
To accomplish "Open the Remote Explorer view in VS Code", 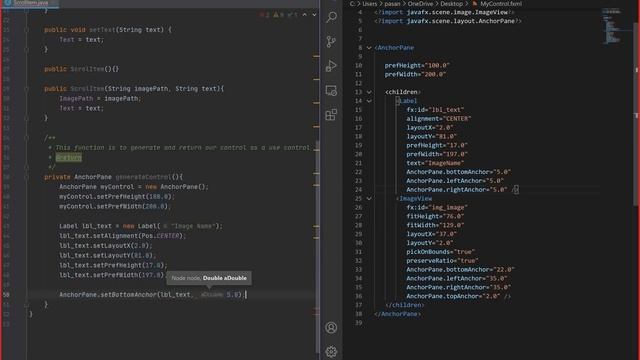I will pyautogui.click(x=331, y=90).
